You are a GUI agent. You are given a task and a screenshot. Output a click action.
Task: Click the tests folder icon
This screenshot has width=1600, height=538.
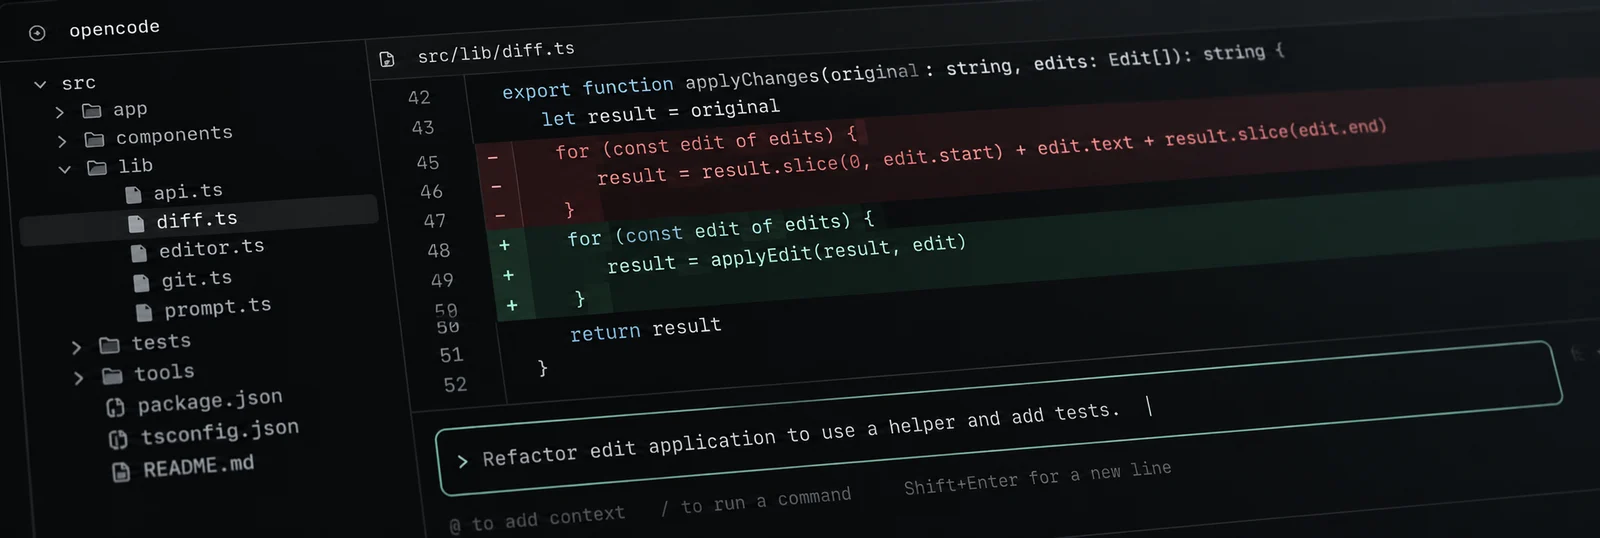pyautogui.click(x=109, y=345)
